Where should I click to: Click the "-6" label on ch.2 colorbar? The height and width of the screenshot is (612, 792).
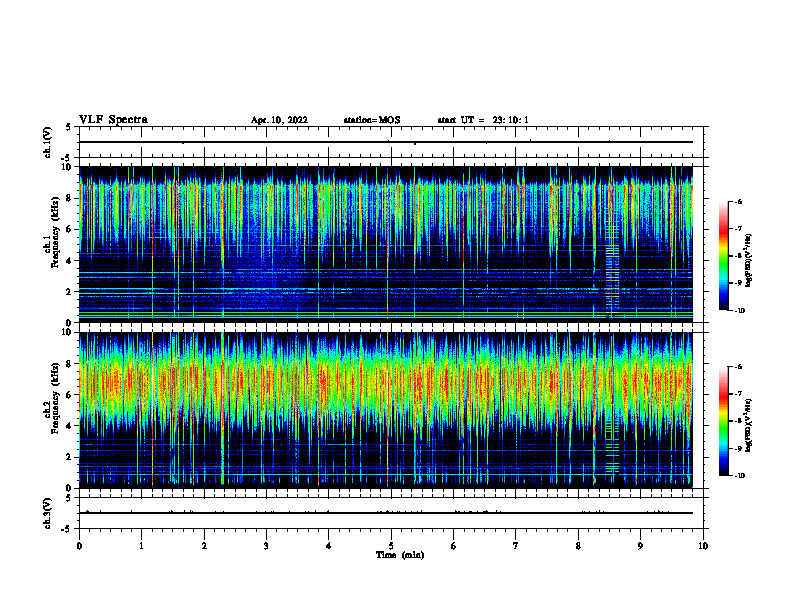pyautogui.click(x=738, y=367)
